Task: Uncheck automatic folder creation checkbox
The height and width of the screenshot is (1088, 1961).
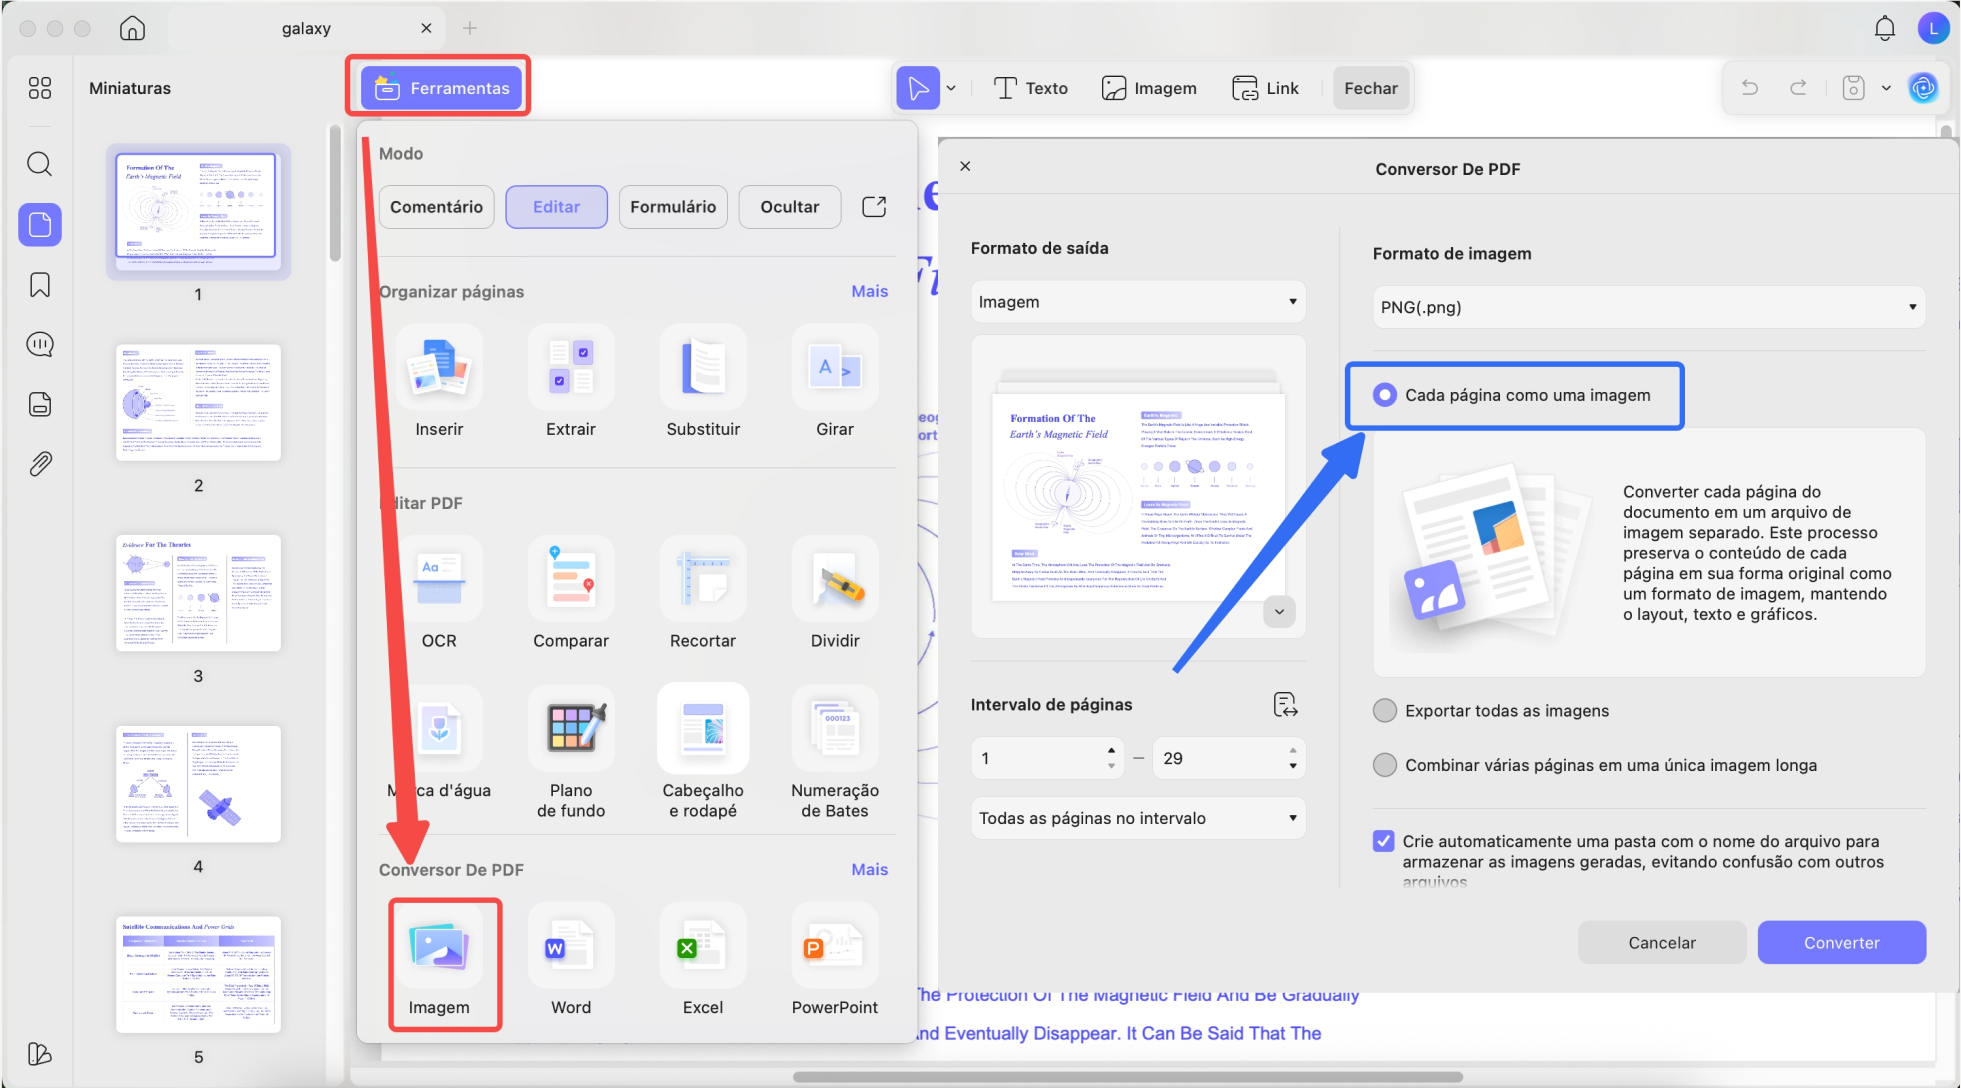Action: (x=1384, y=841)
